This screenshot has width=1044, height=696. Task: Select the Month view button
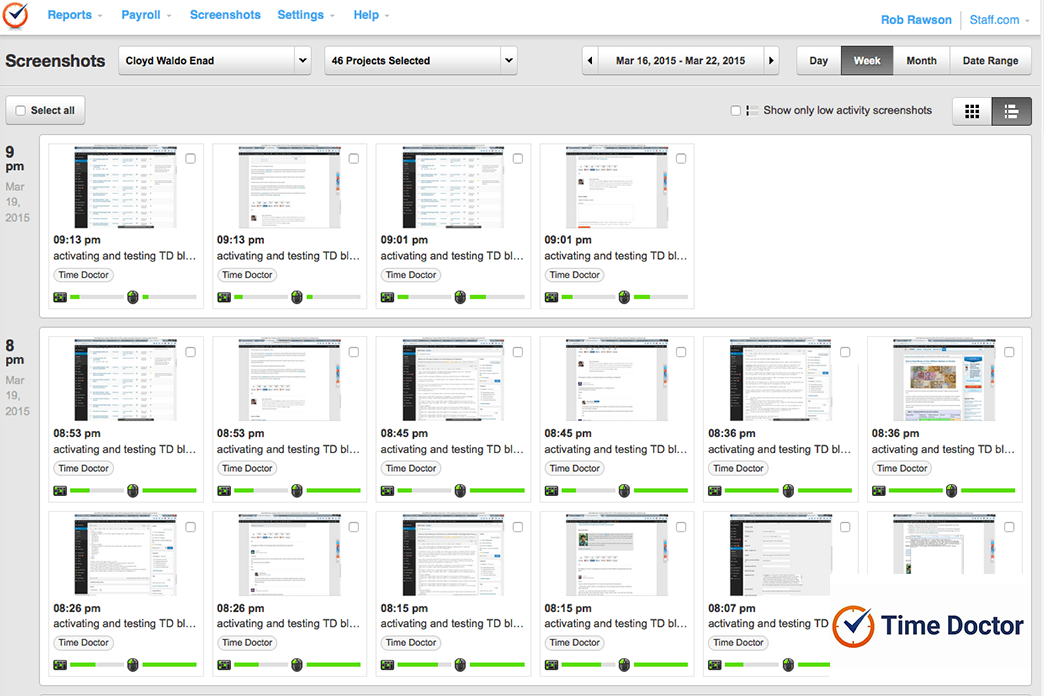pos(921,61)
